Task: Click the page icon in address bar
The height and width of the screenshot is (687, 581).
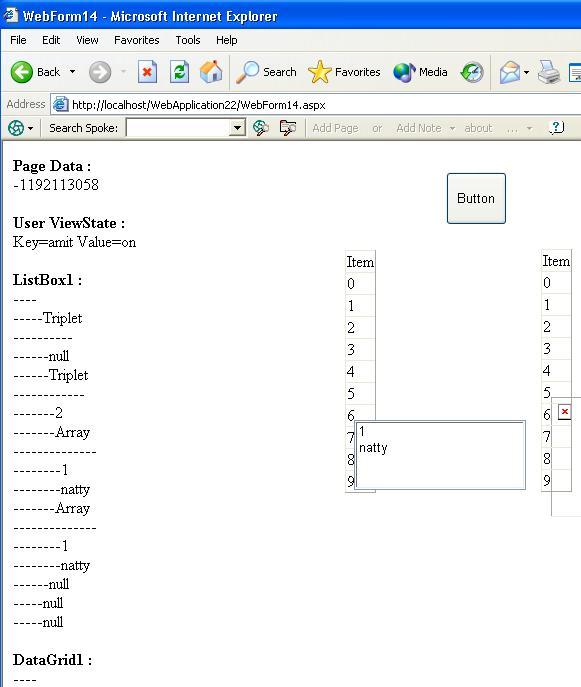Action: (x=60, y=104)
